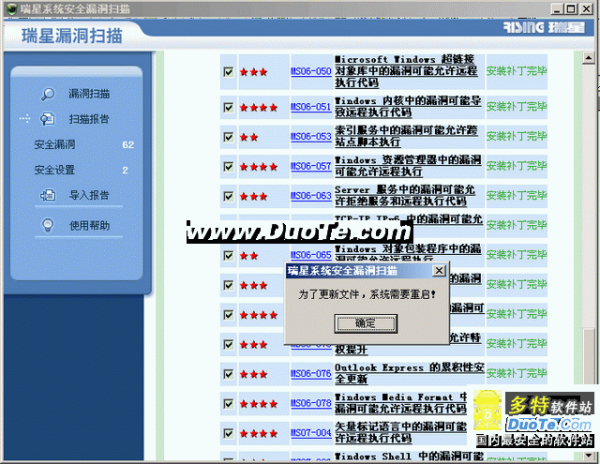Click 安装补丁完毕 status for MS06-076
Image resolution: width=600 pixels, height=464 pixels.
(516, 373)
